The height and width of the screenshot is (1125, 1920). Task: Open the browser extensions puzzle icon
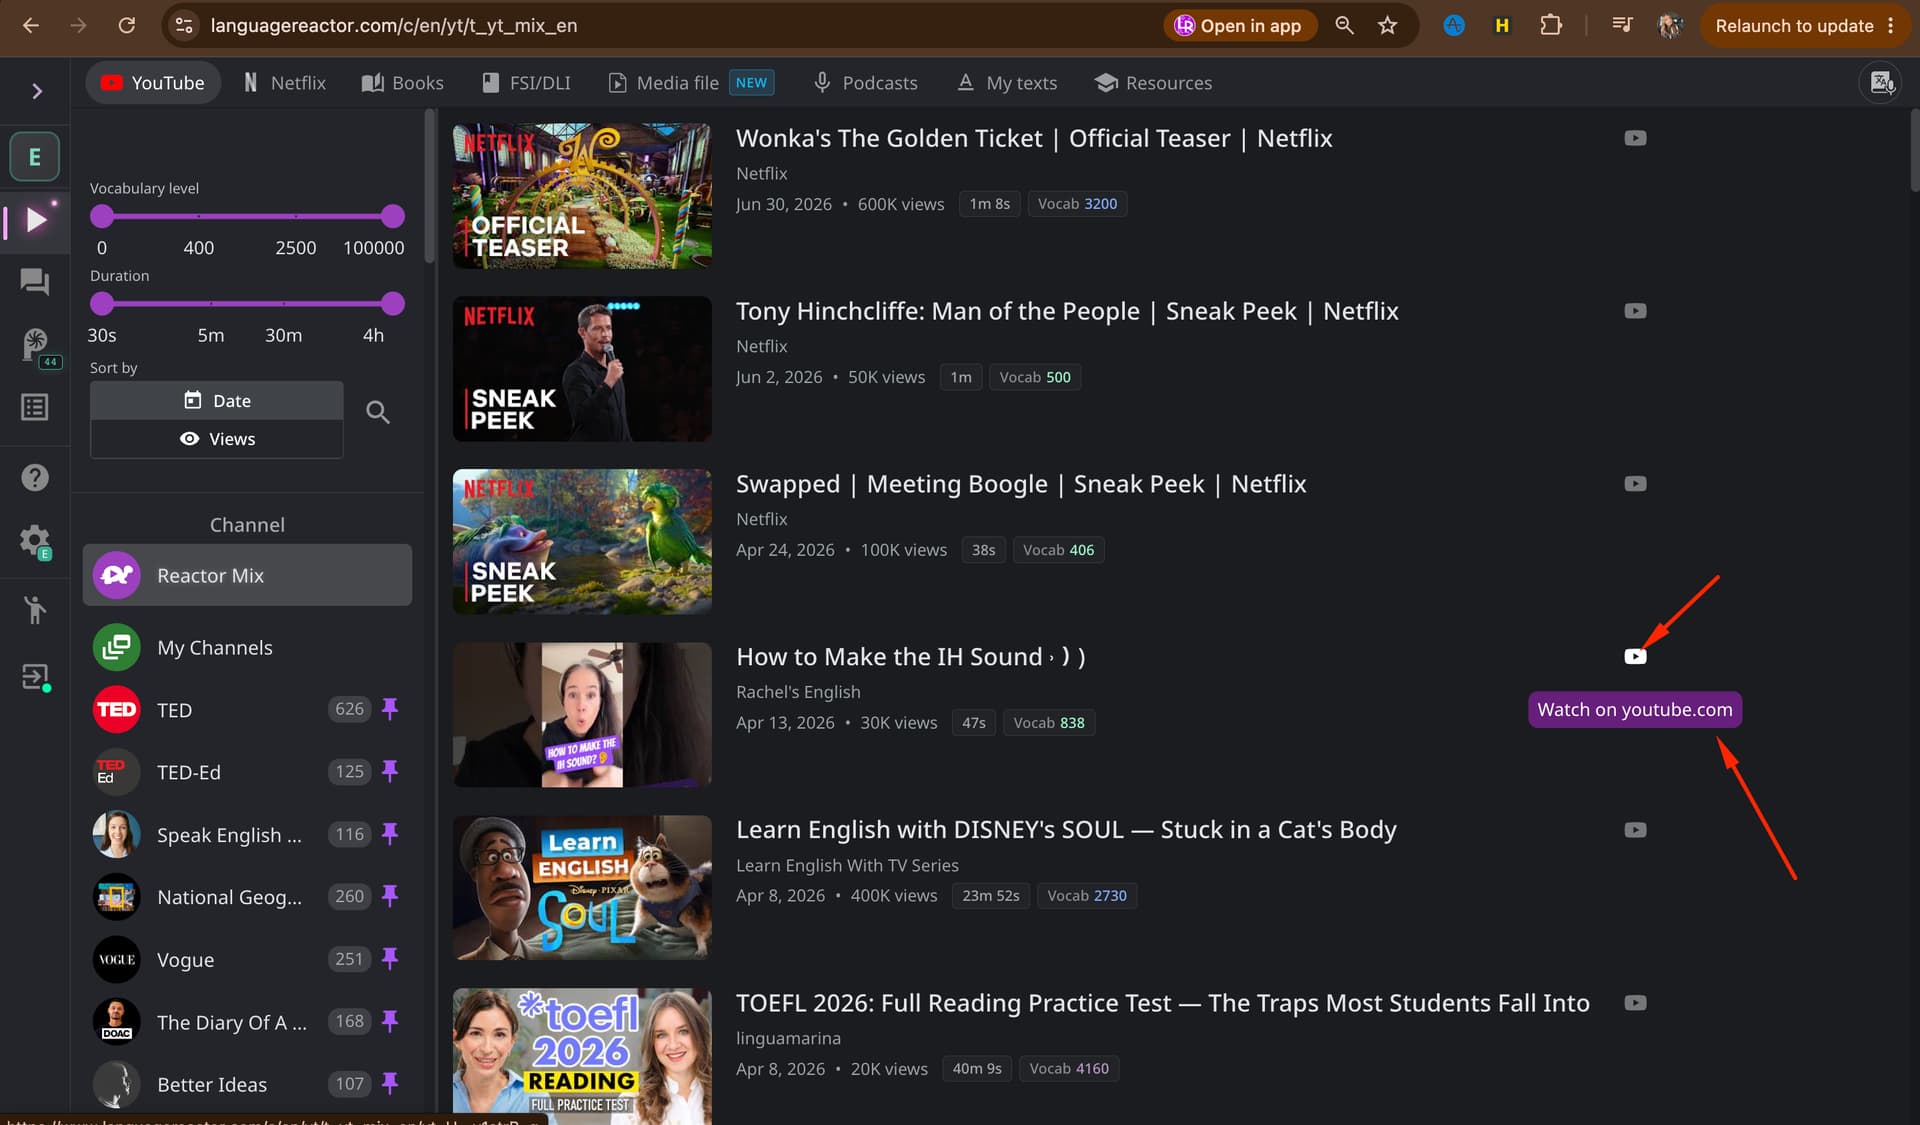pos(1551,26)
